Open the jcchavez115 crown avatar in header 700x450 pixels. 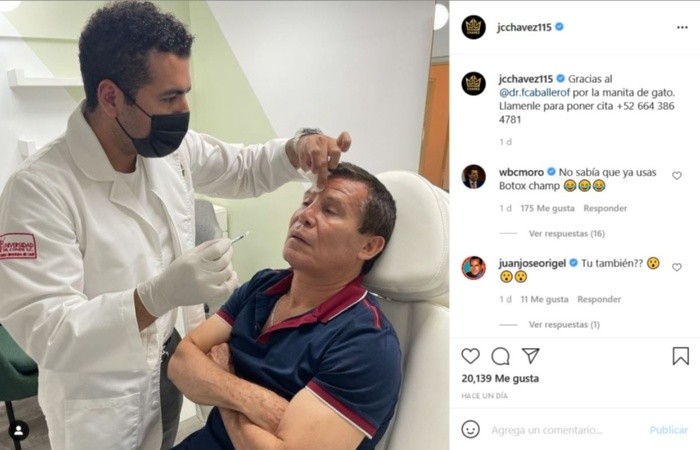(x=473, y=27)
